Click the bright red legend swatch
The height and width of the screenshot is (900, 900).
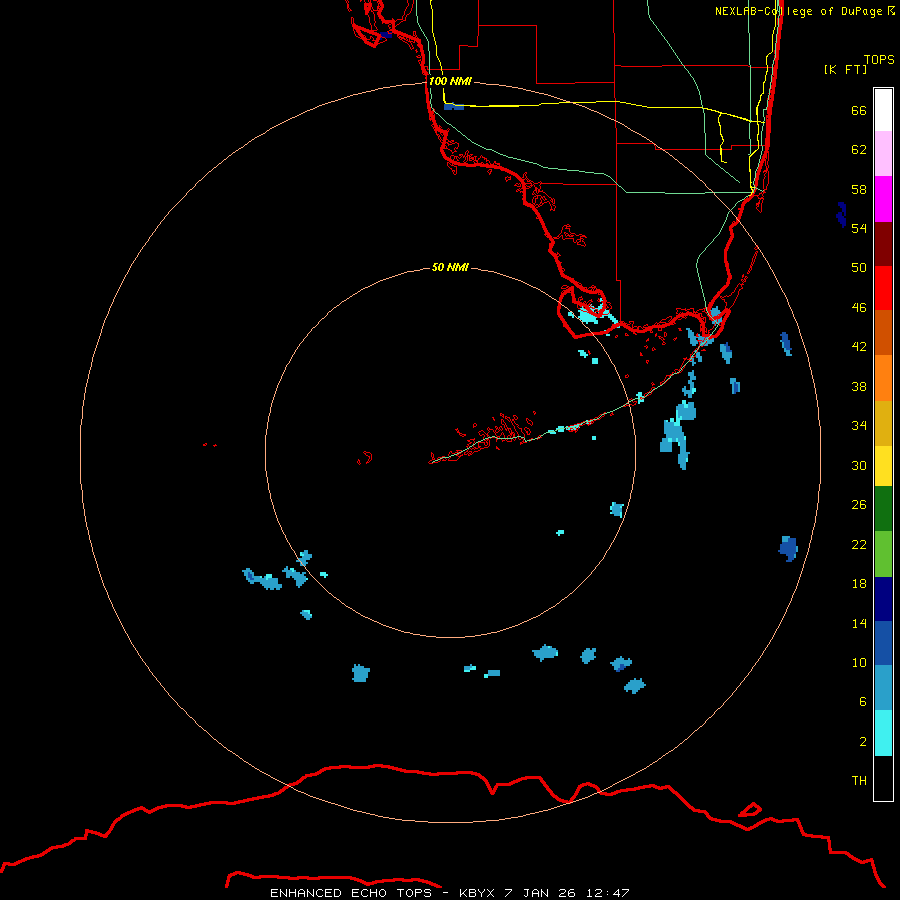(883, 288)
